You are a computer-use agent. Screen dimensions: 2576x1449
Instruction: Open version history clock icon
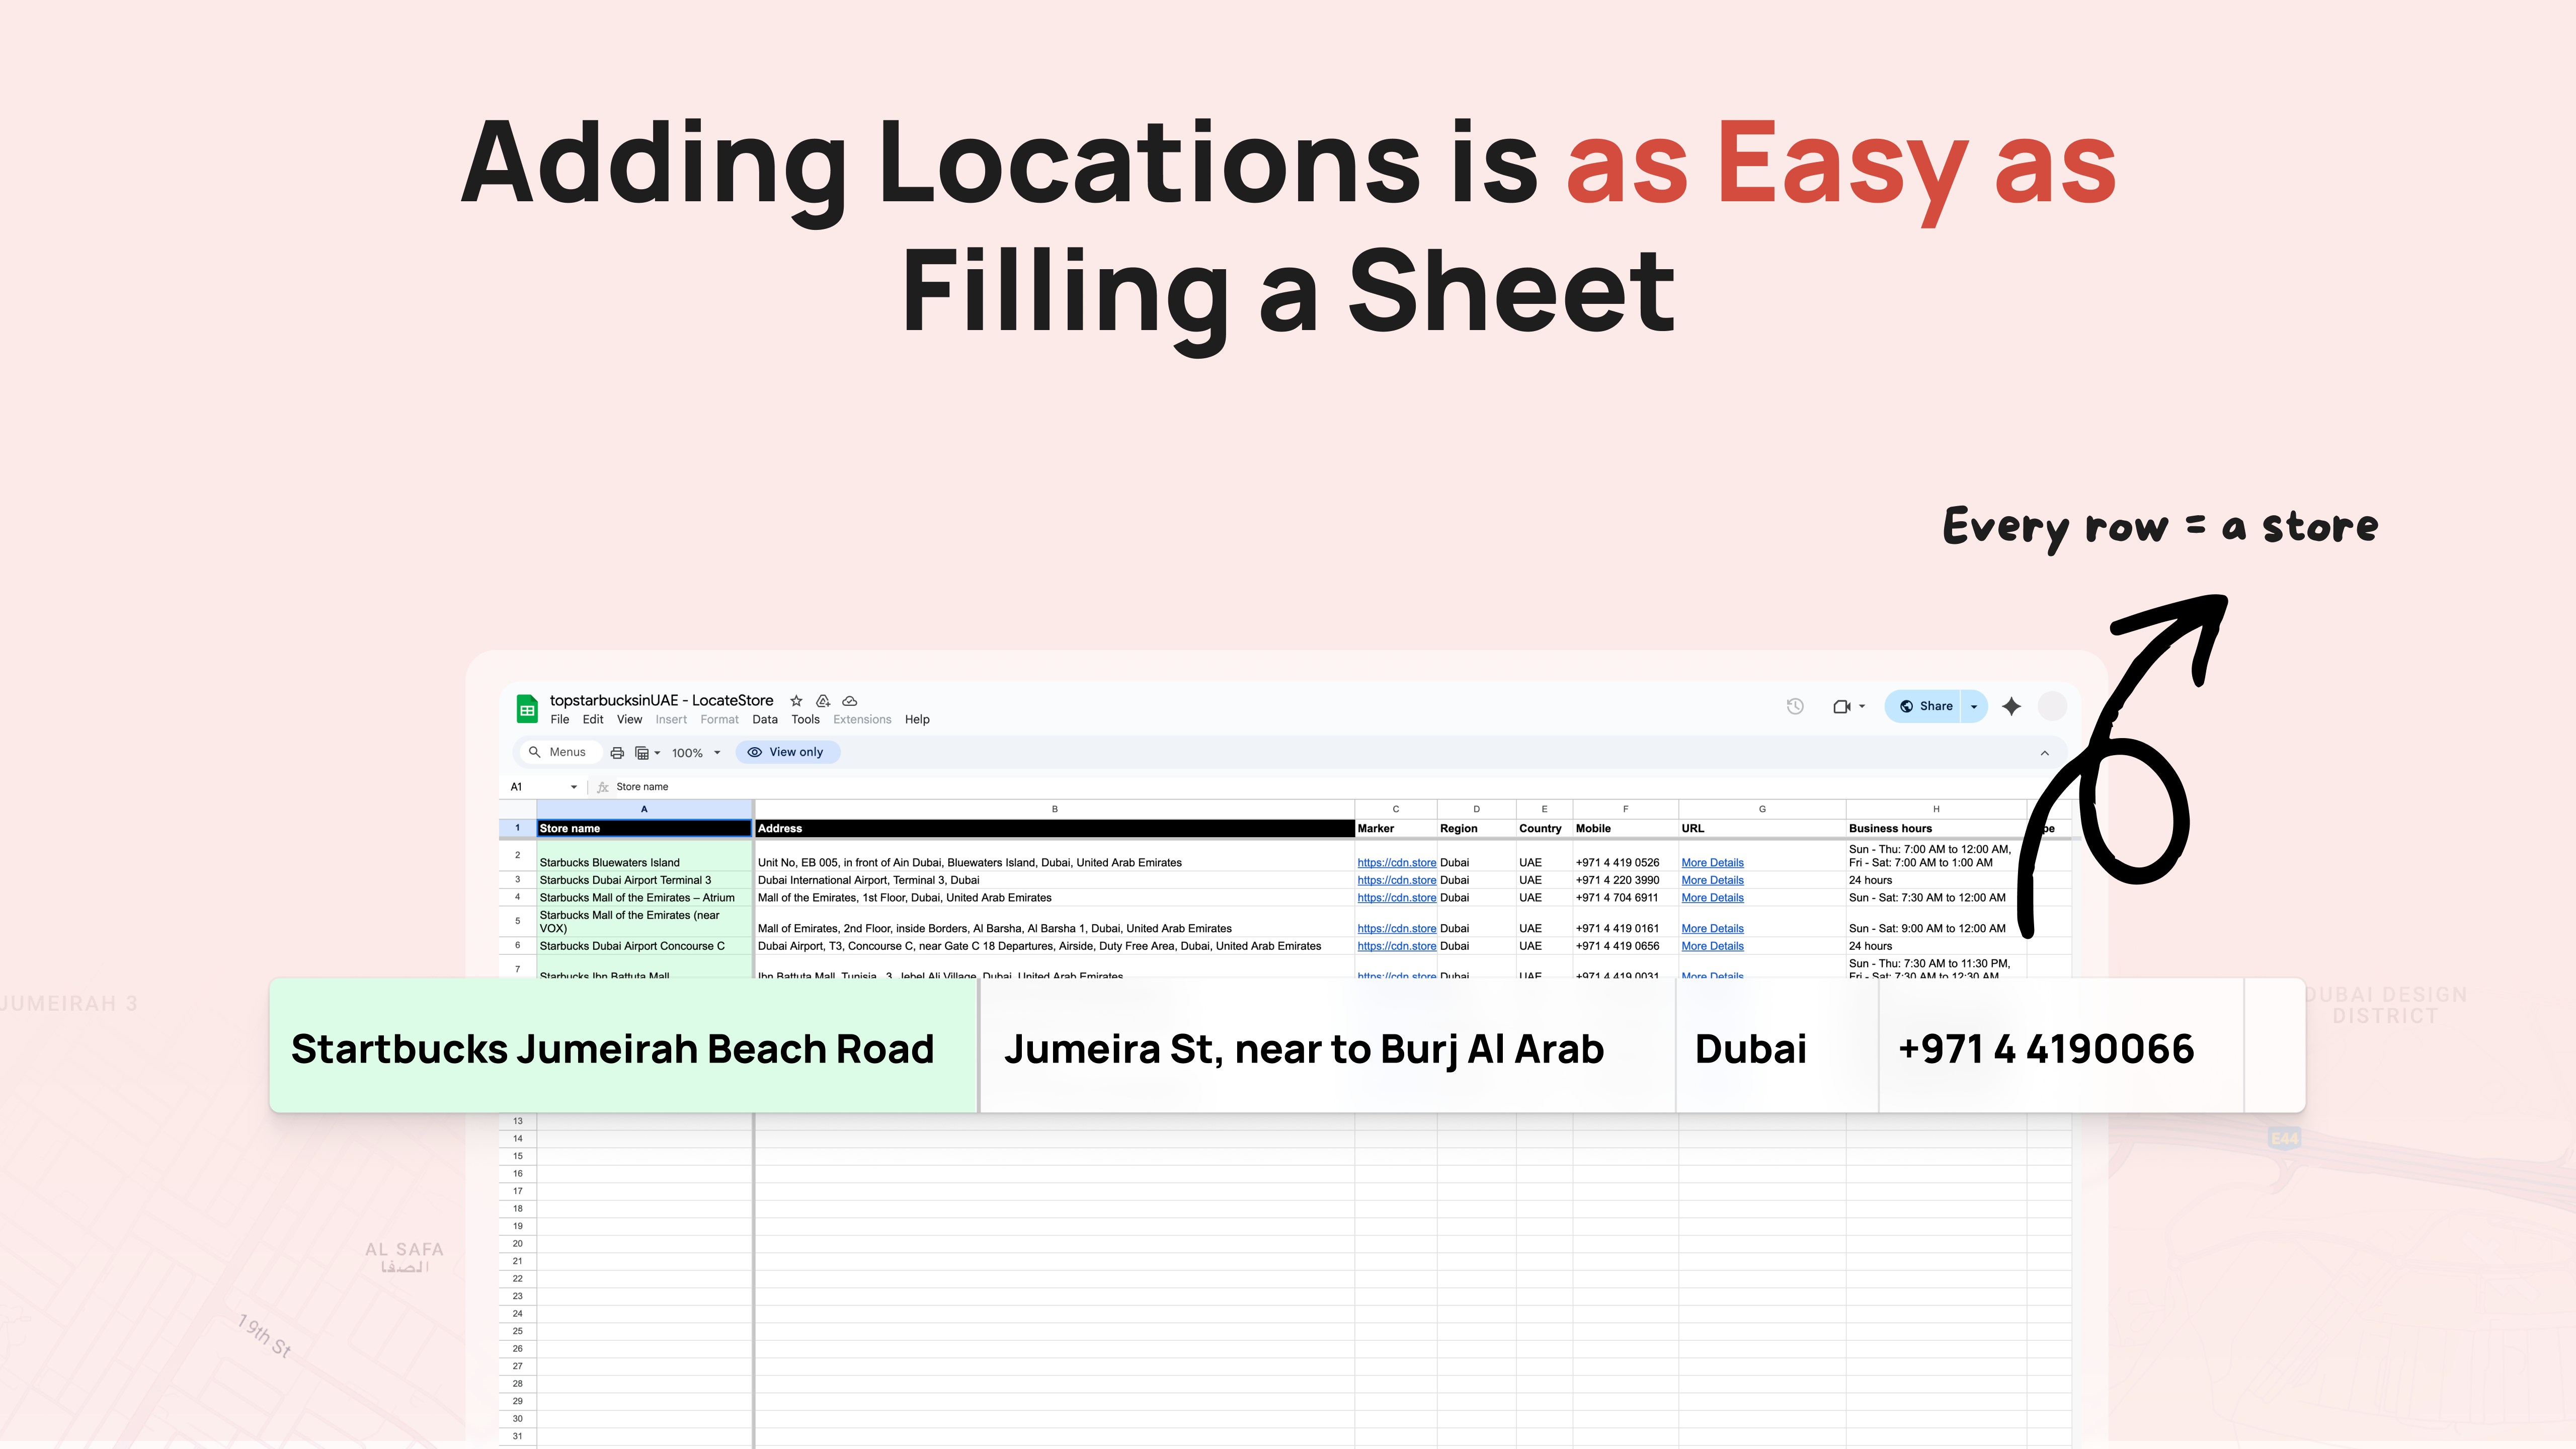[x=1795, y=706]
